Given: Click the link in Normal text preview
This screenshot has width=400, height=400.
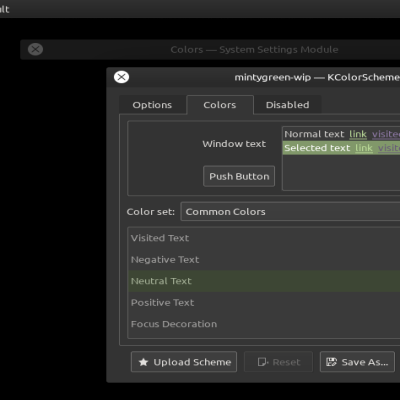Looking at the screenshot, I should click(358, 134).
